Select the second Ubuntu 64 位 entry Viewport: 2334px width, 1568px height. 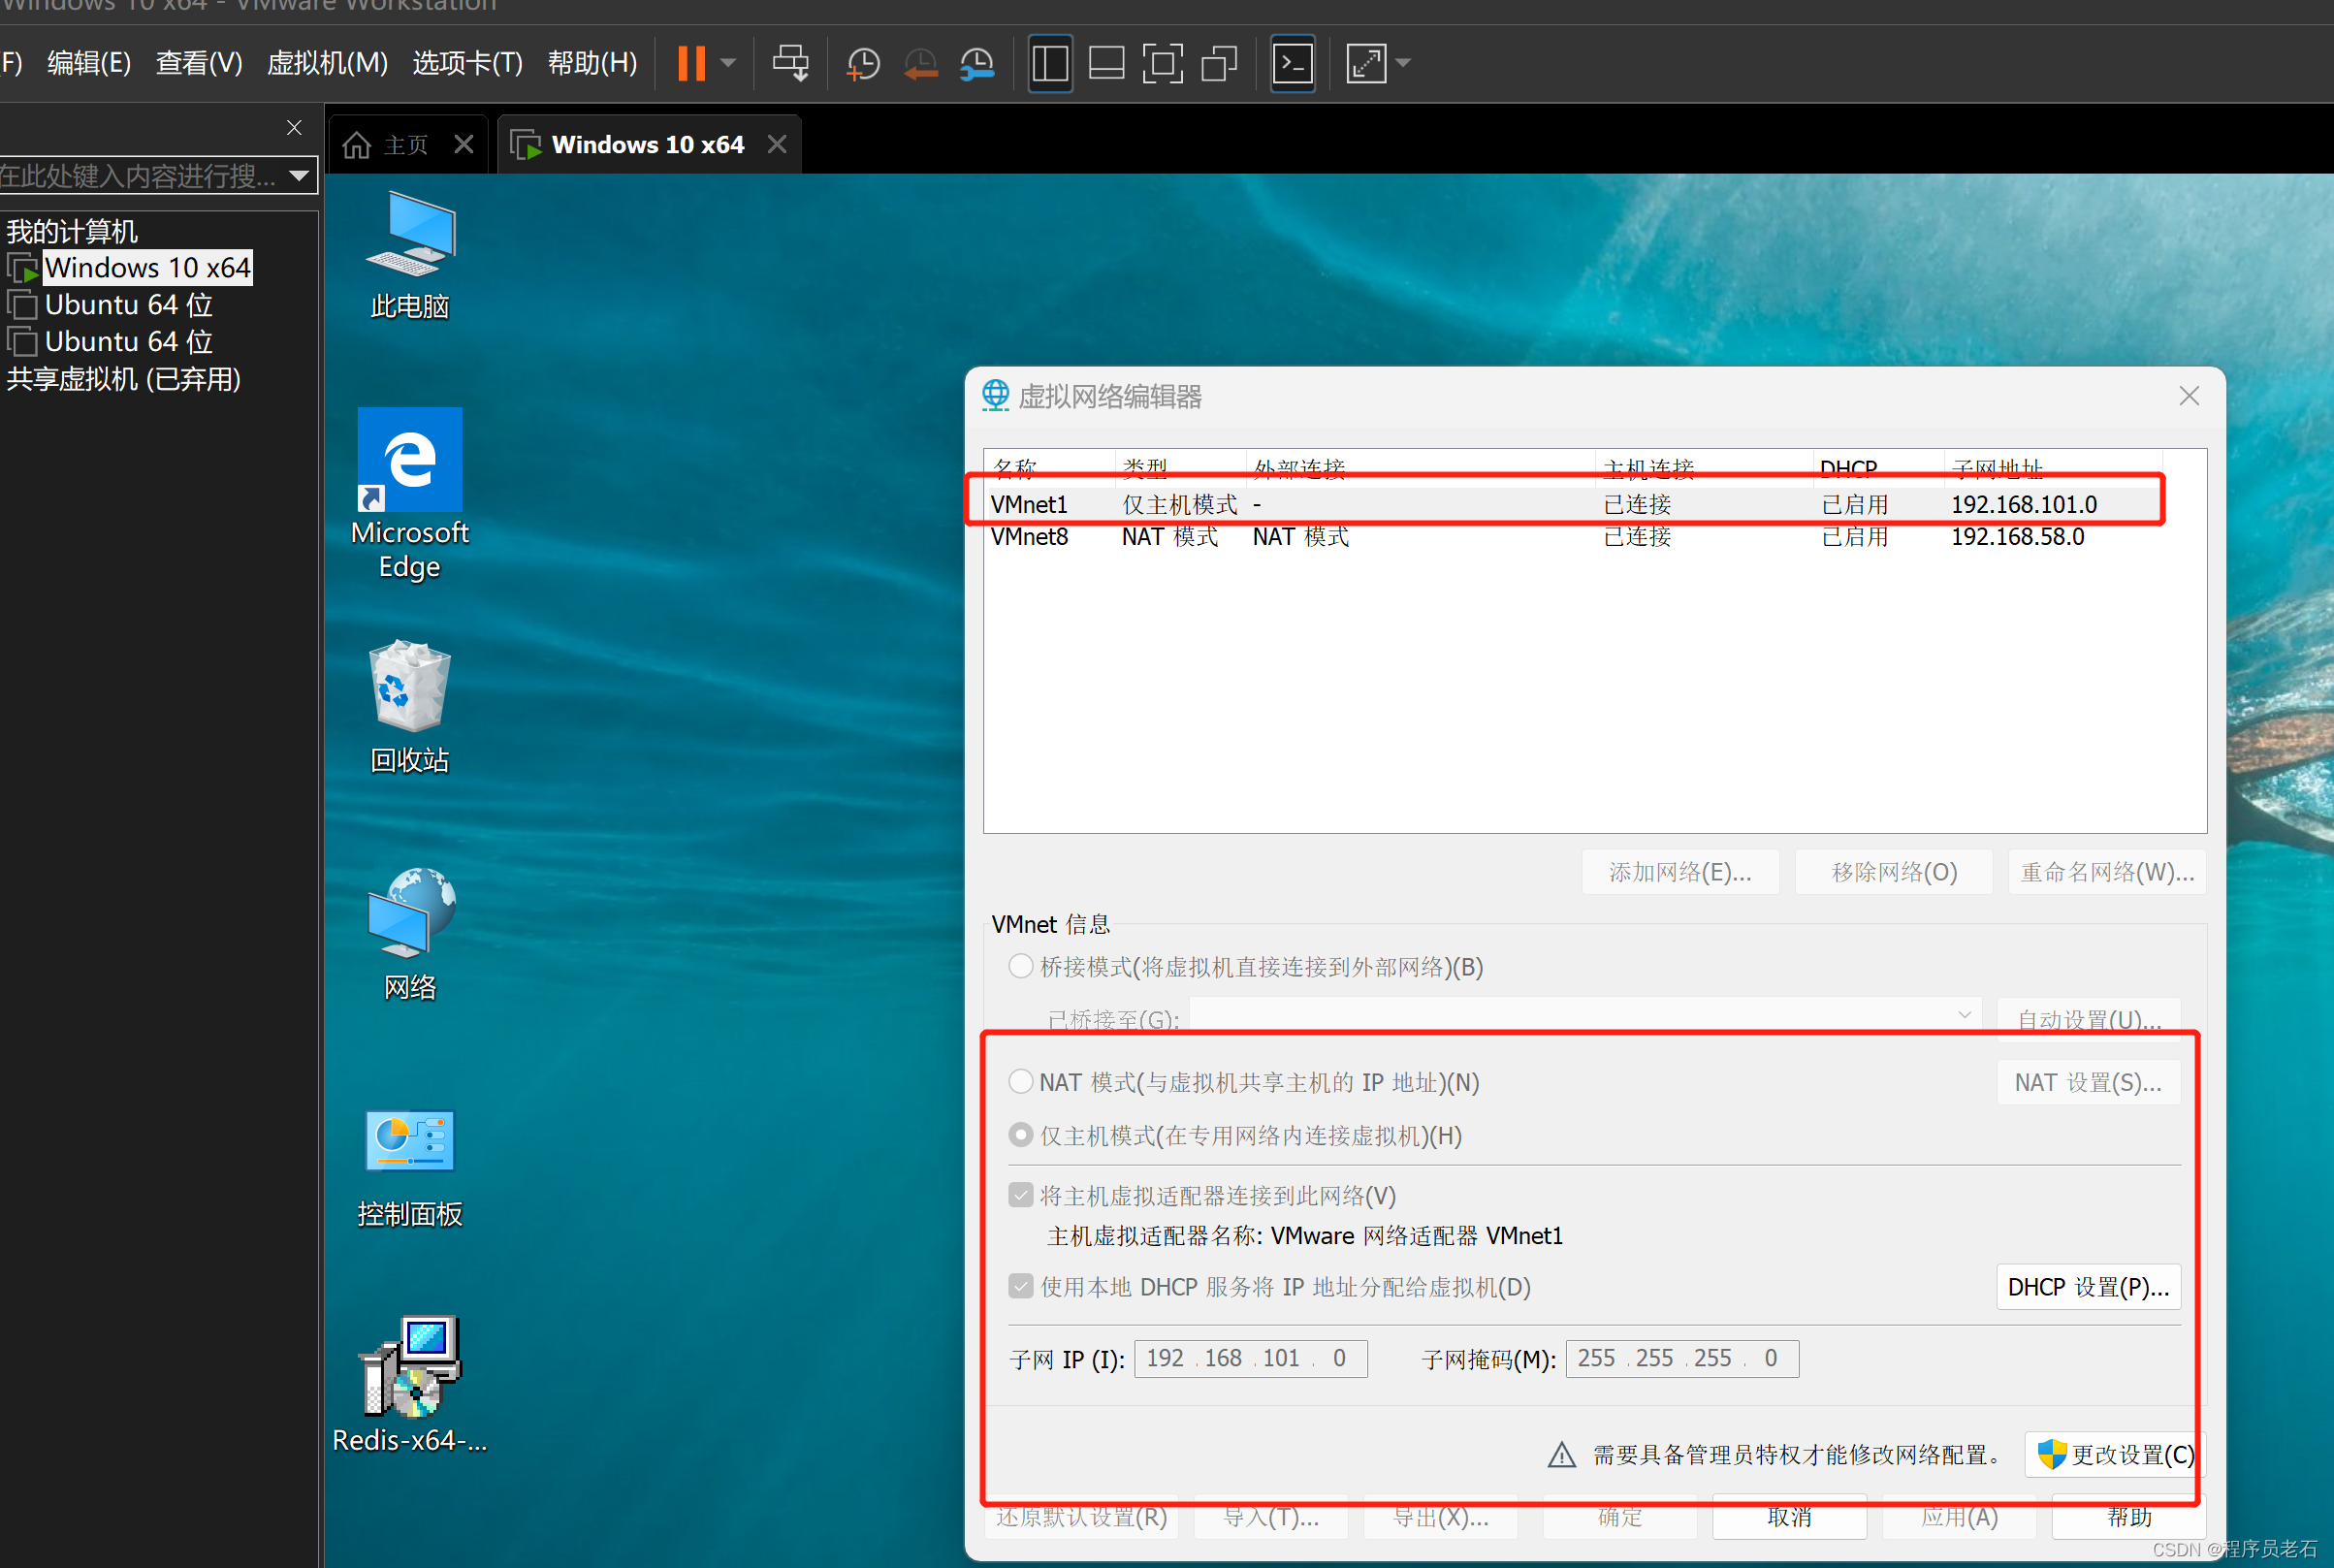[128, 341]
